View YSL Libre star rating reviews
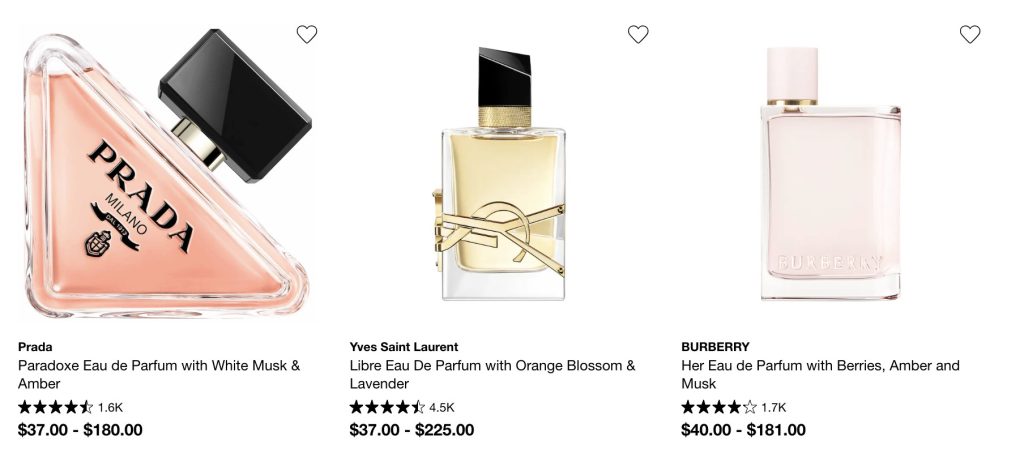 [x=387, y=407]
